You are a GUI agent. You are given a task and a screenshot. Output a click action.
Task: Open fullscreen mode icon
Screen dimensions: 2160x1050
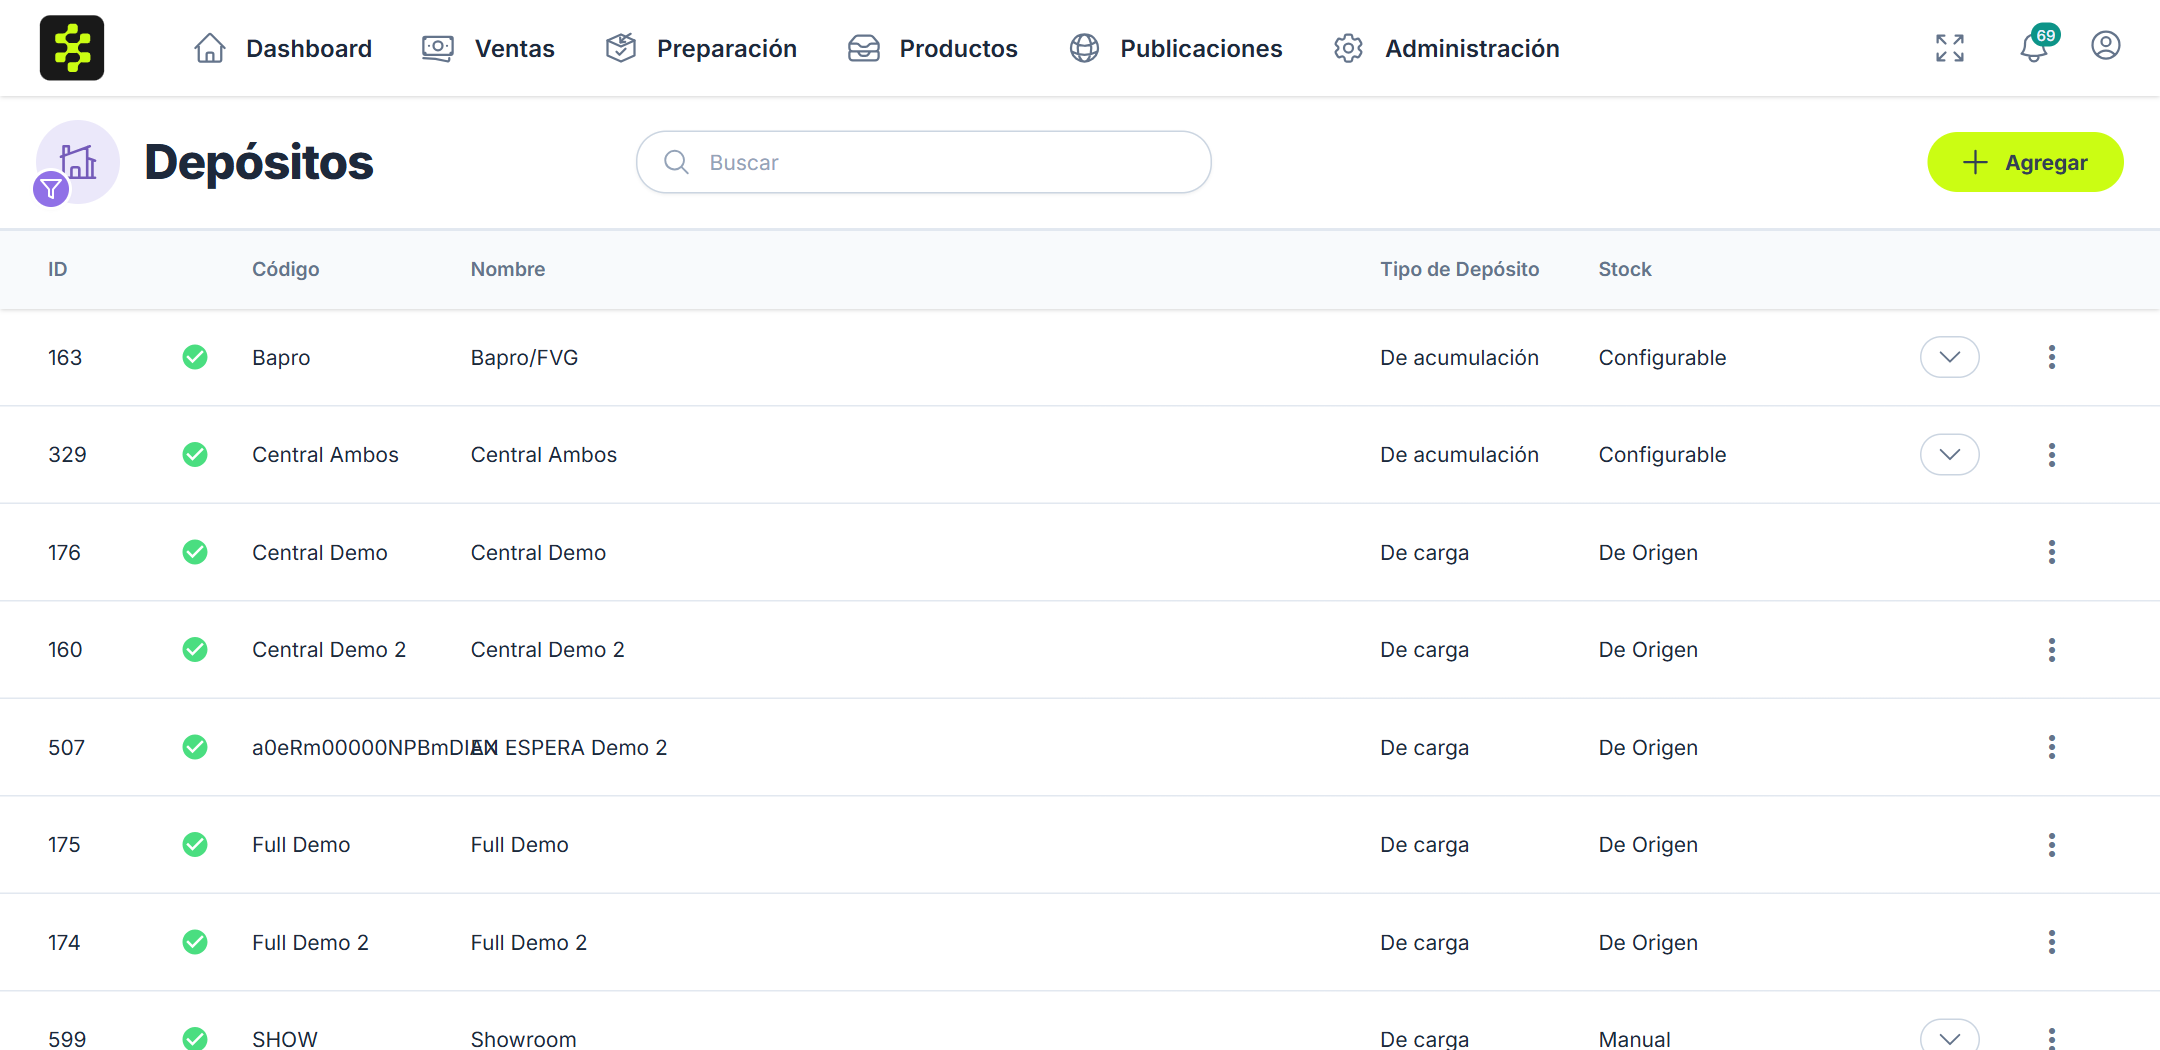(x=1950, y=48)
